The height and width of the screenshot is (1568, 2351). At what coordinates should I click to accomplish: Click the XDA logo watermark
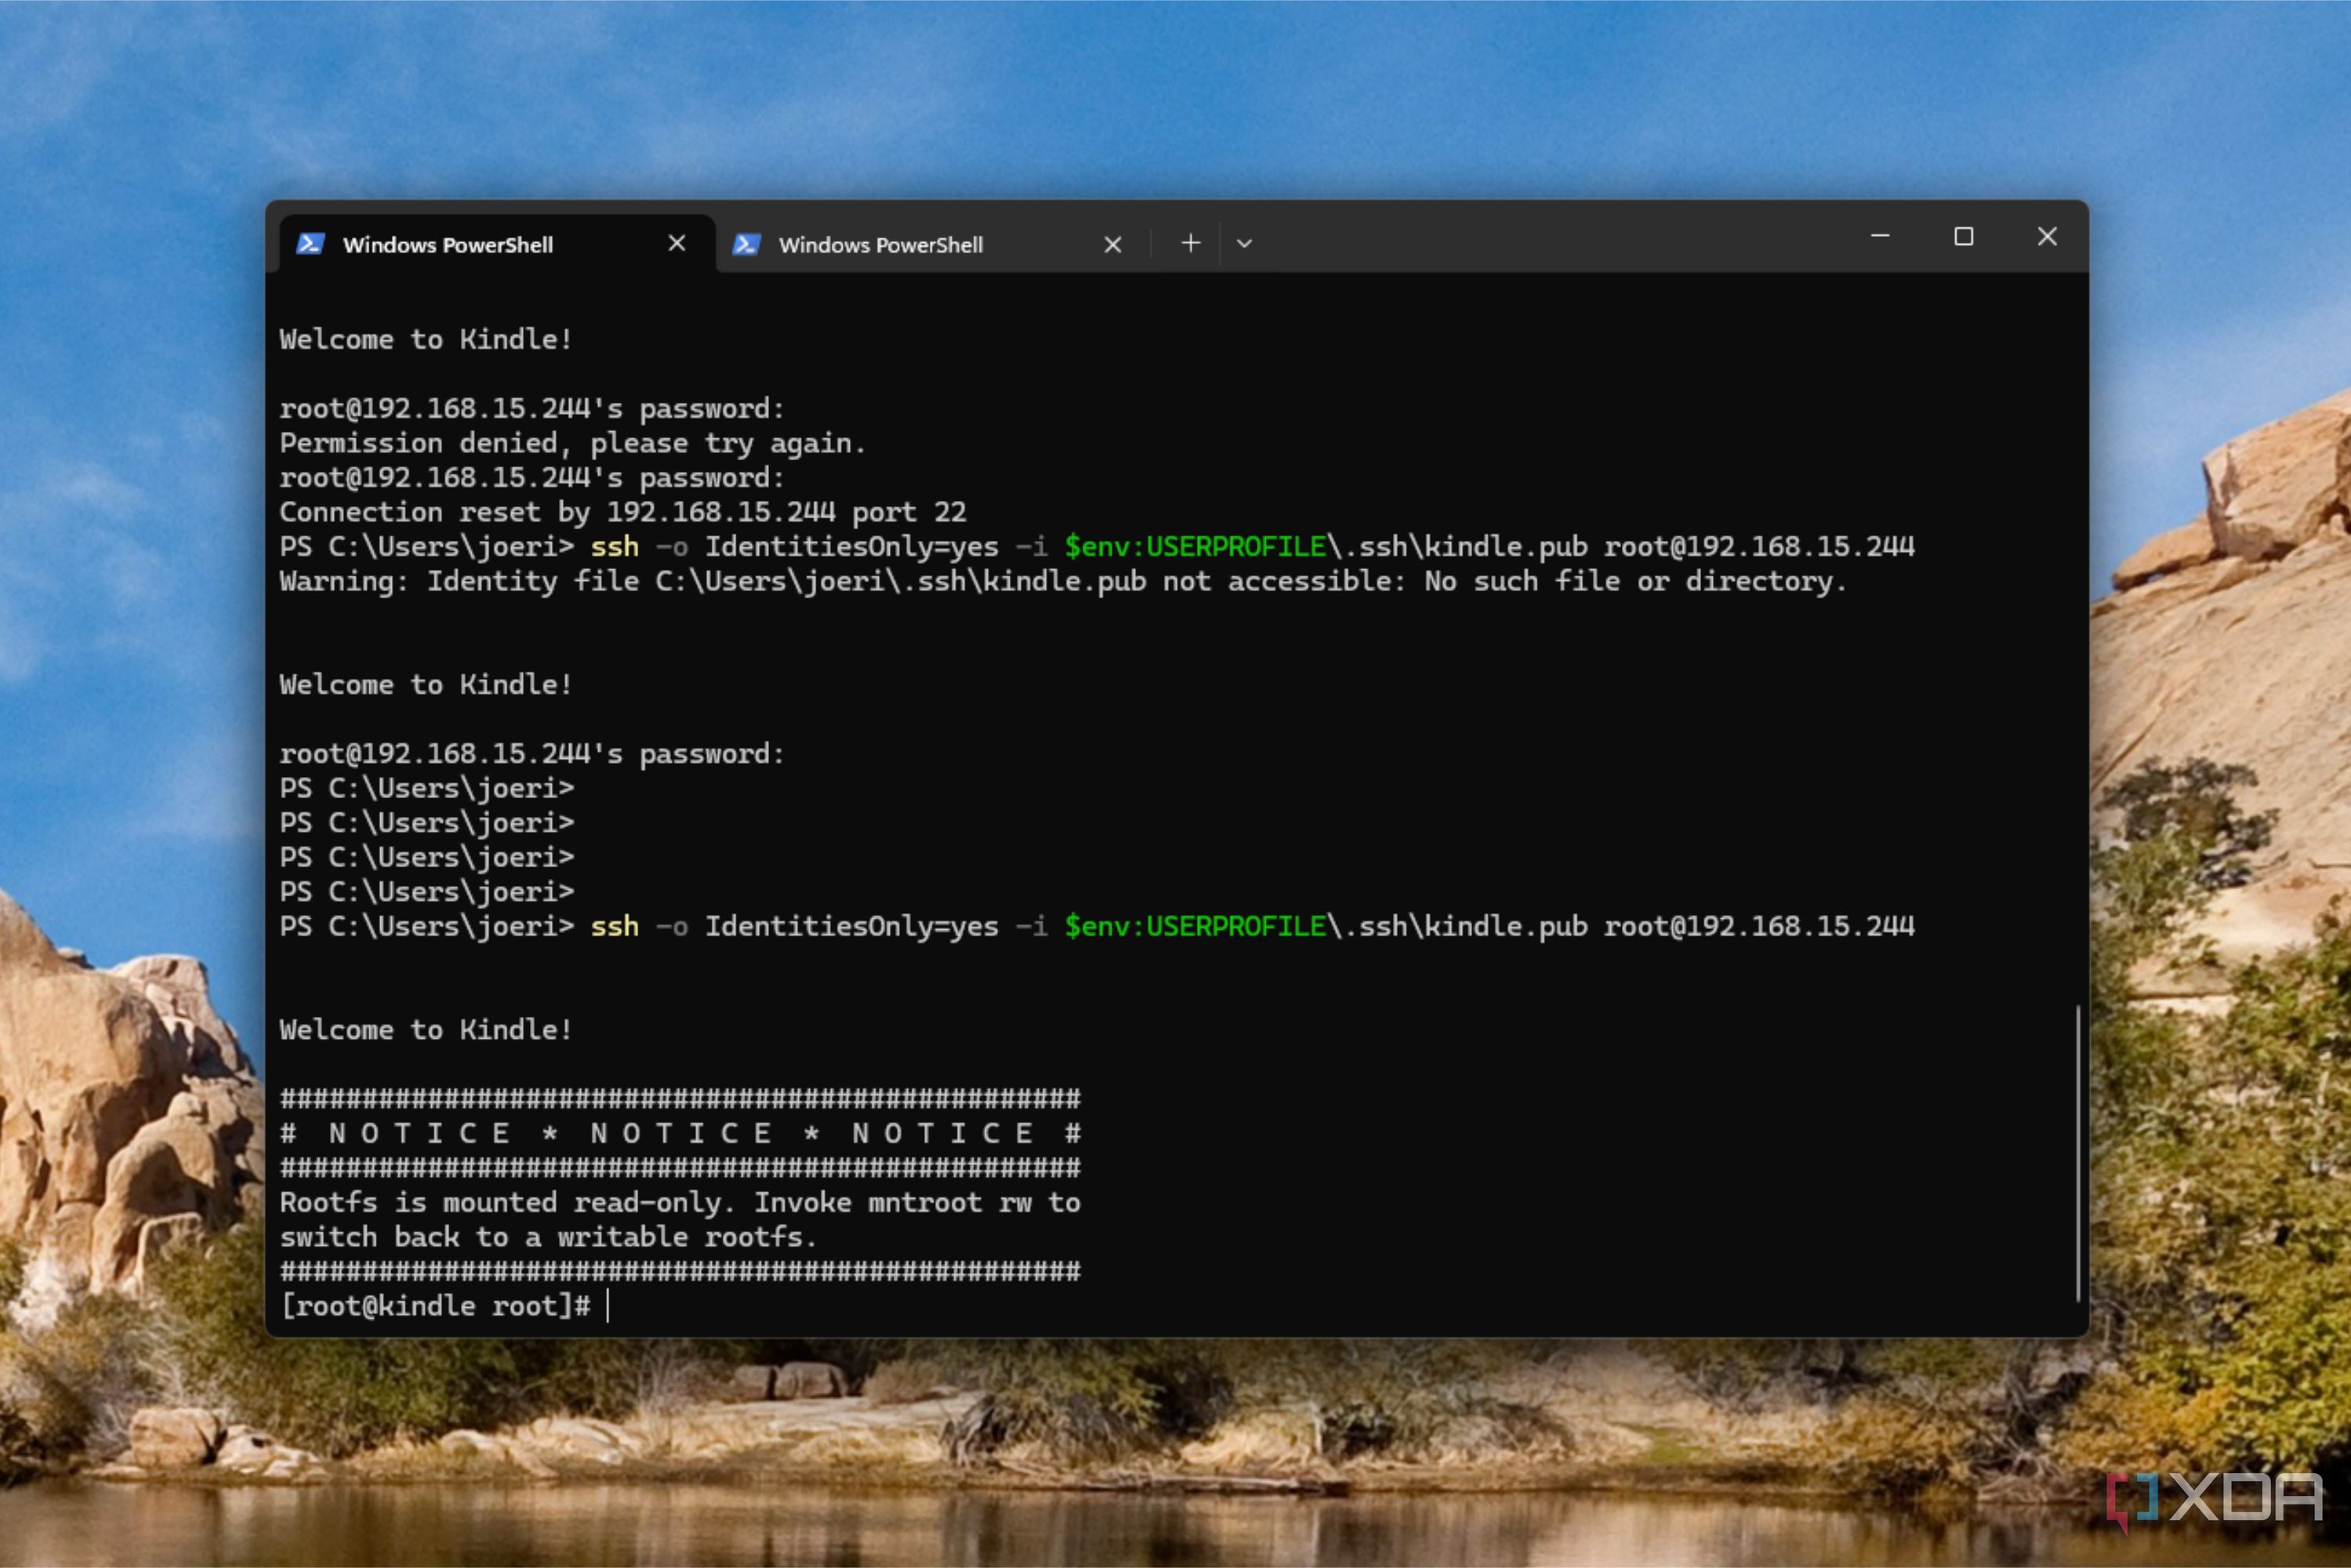(2214, 1498)
